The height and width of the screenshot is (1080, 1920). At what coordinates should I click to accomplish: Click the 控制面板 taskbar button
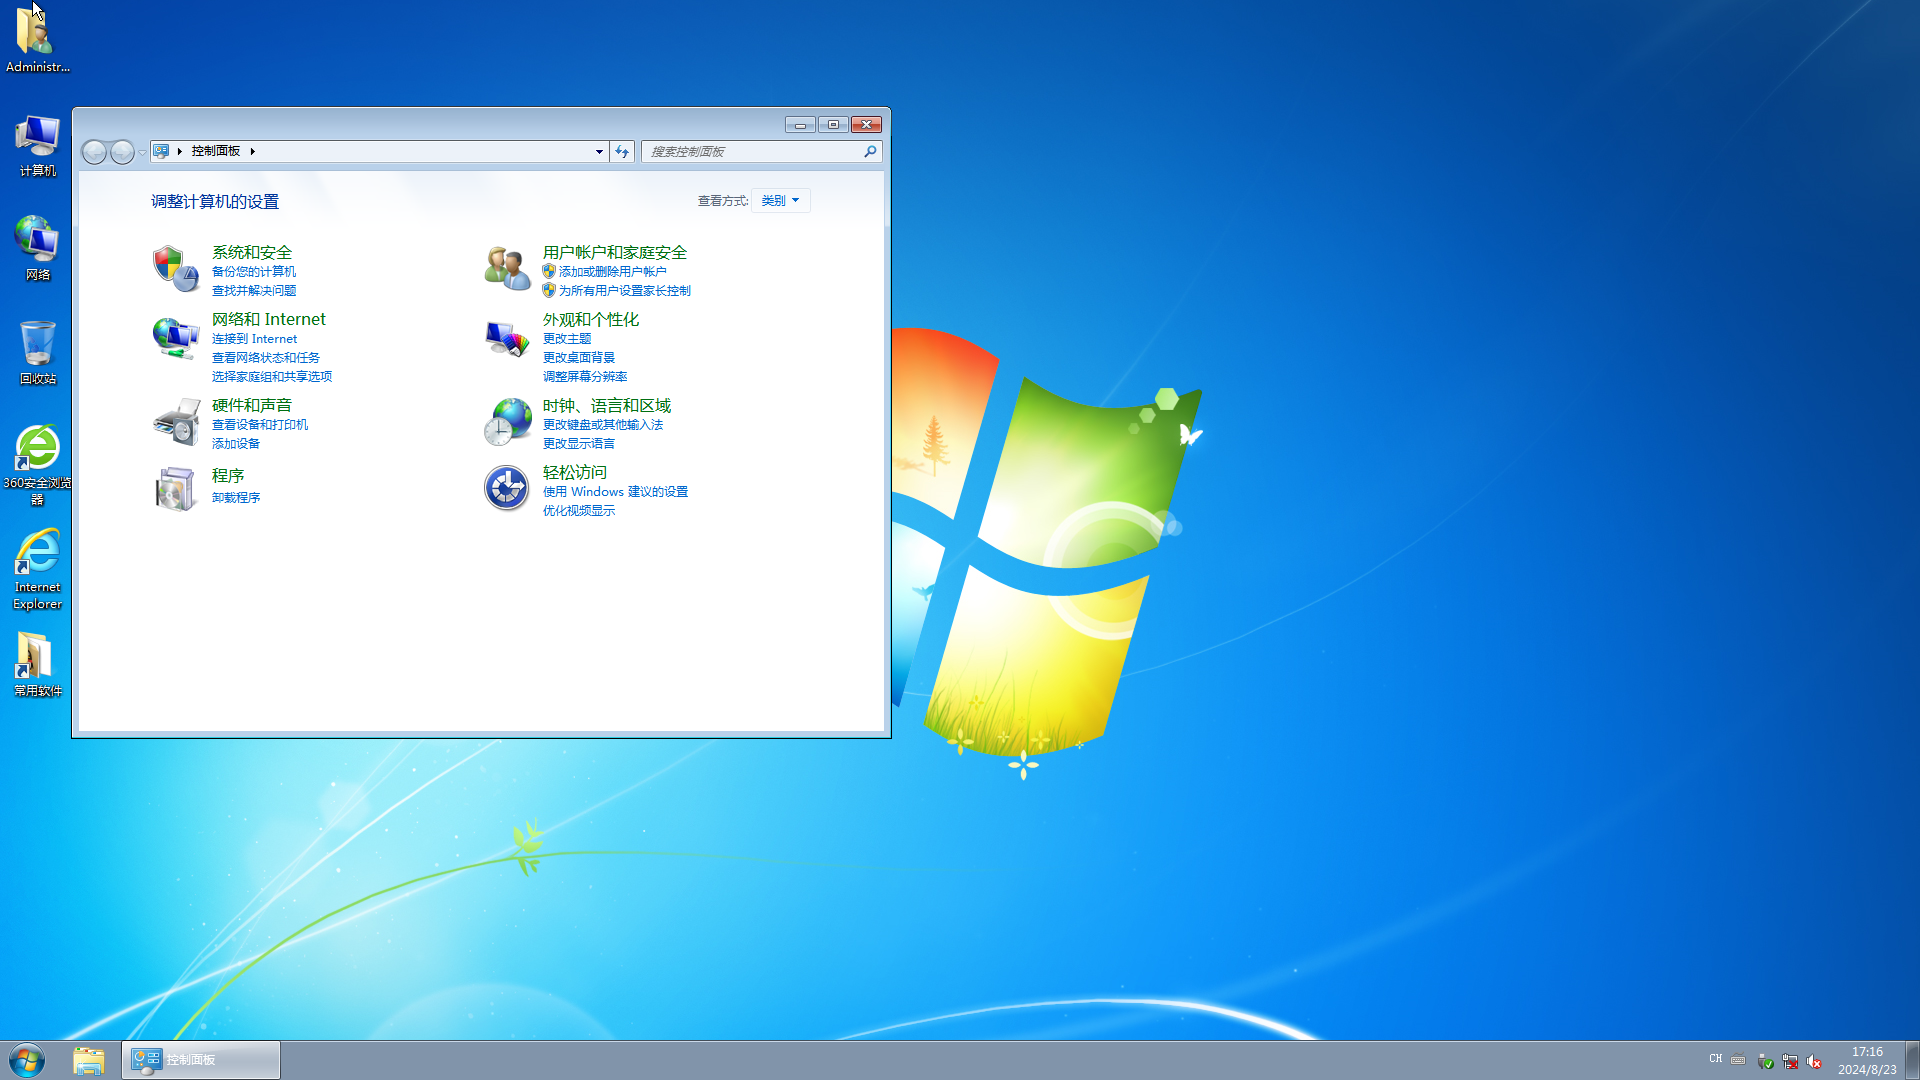201,1060
